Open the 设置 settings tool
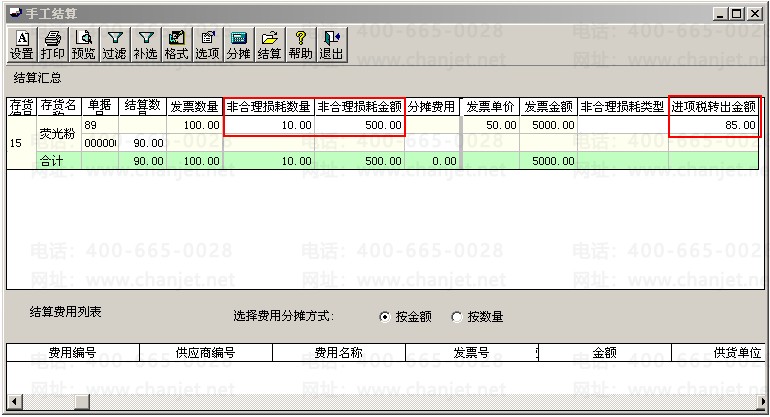This screenshot has width=770, height=417. (x=22, y=45)
